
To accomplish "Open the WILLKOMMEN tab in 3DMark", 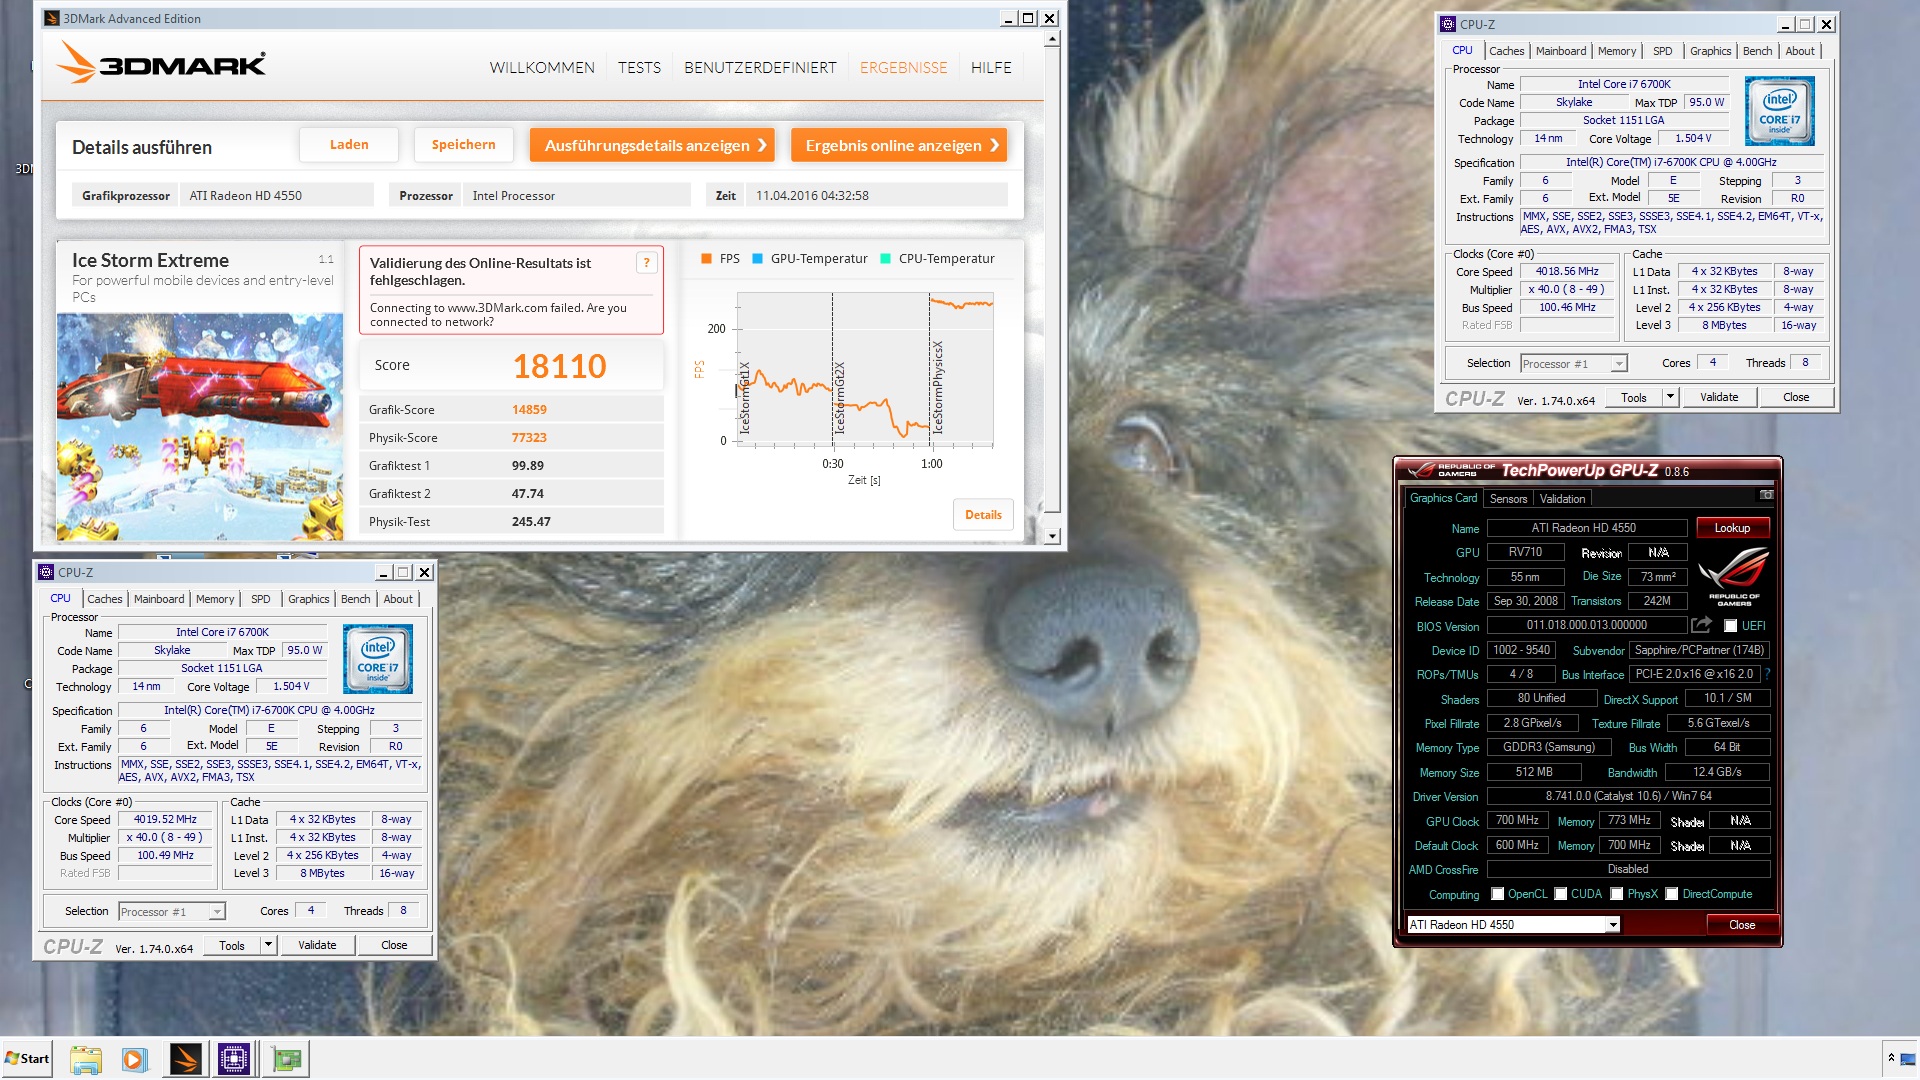I will tap(542, 67).
